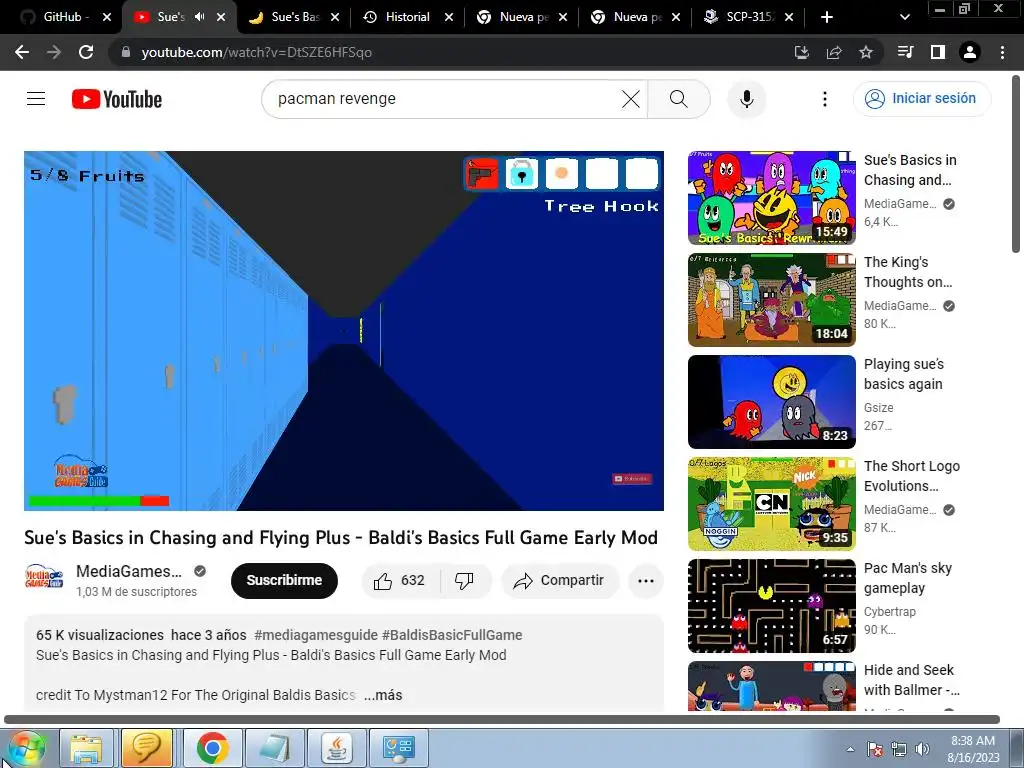
Task: Open hashtag #BaldisBasicFullGame
Action: [x=452, y=635]
